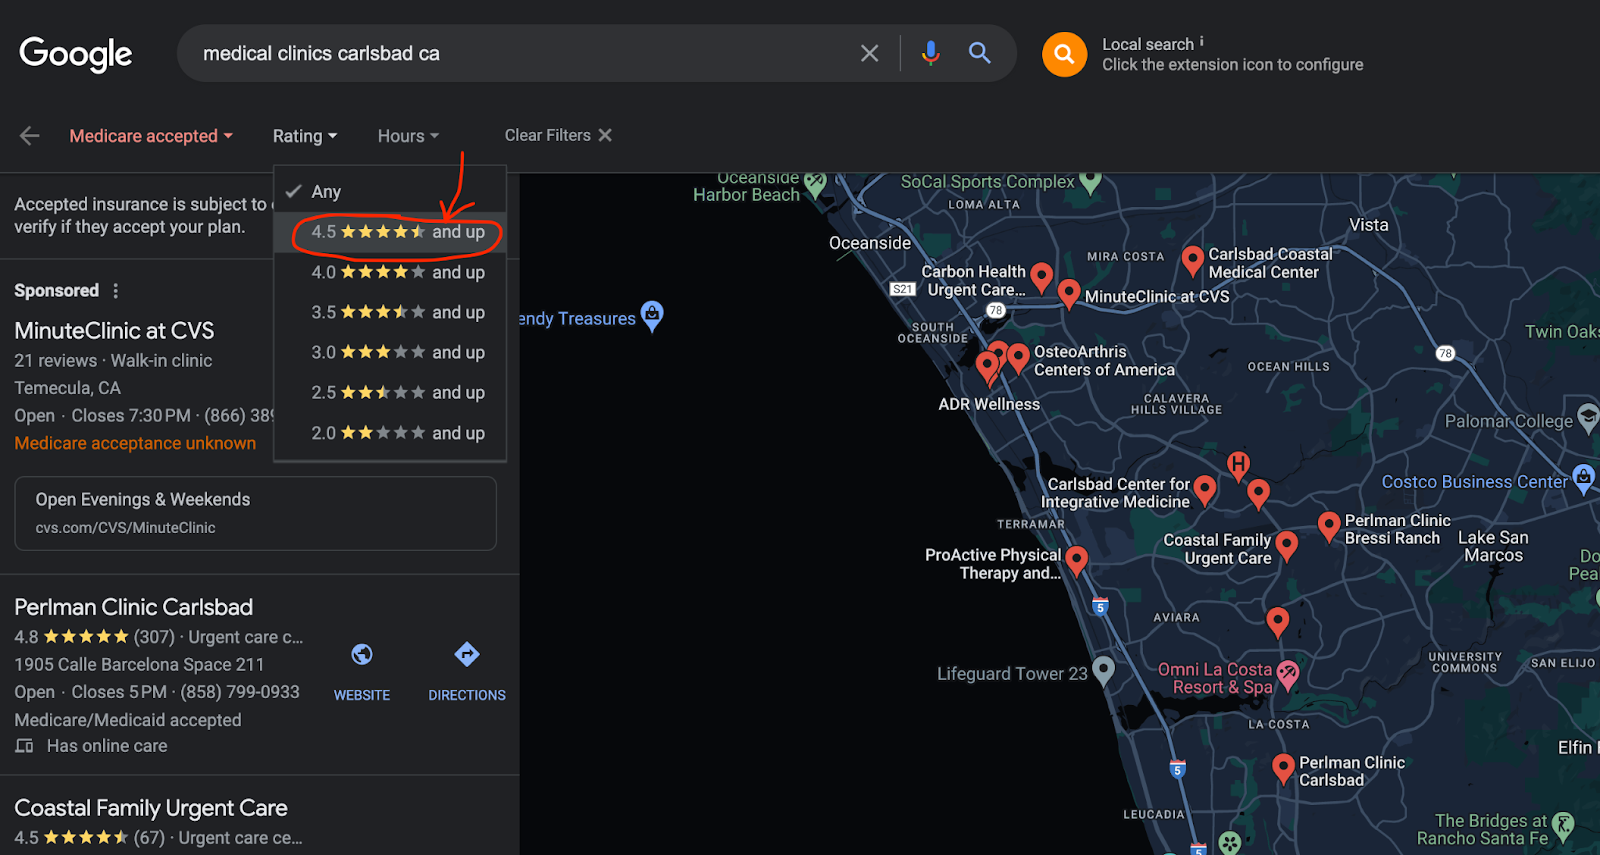Go back using the left arrow icon
This screenshot has height=855, width=1600.
[30, 136]
